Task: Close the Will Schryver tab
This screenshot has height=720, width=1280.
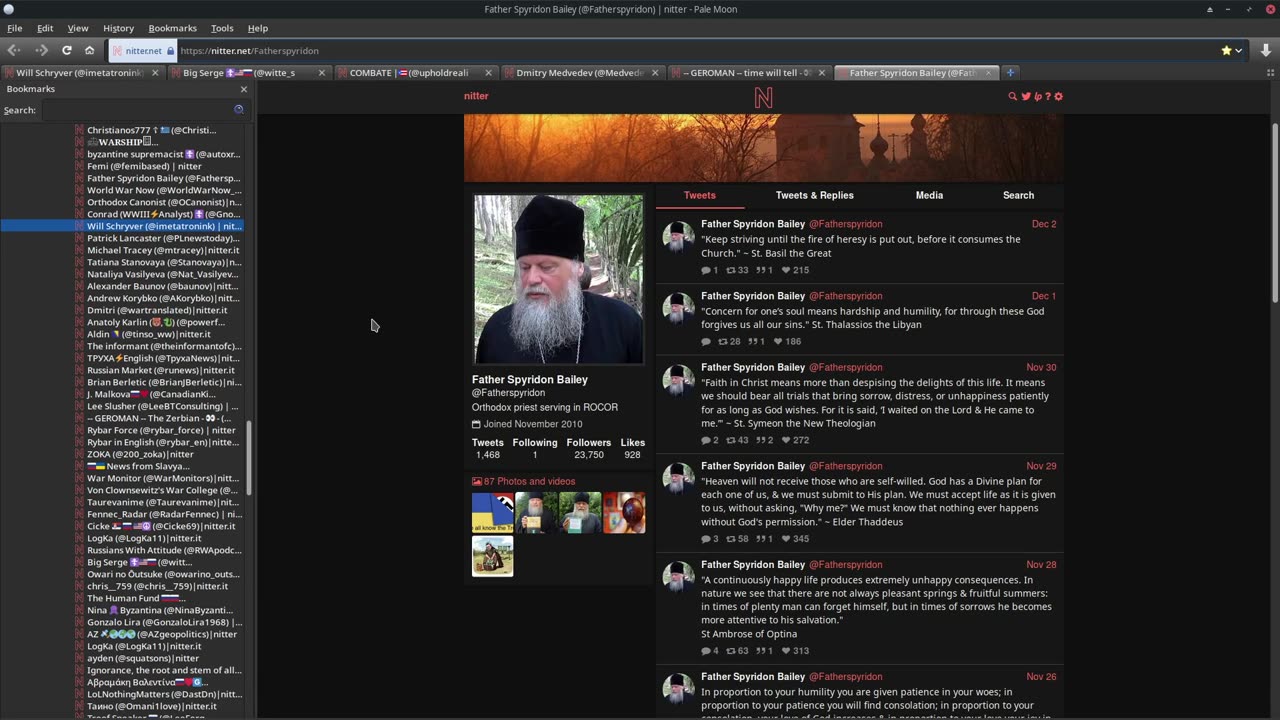Action: (x=154, y=72)
